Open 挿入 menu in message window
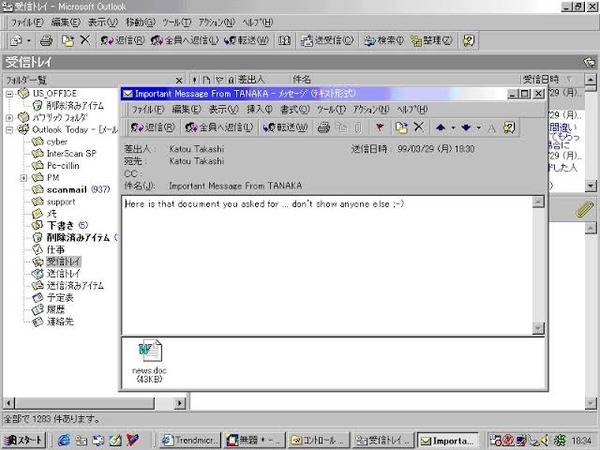The width and height of the screenshot is (600, 450). coord(259,109)
